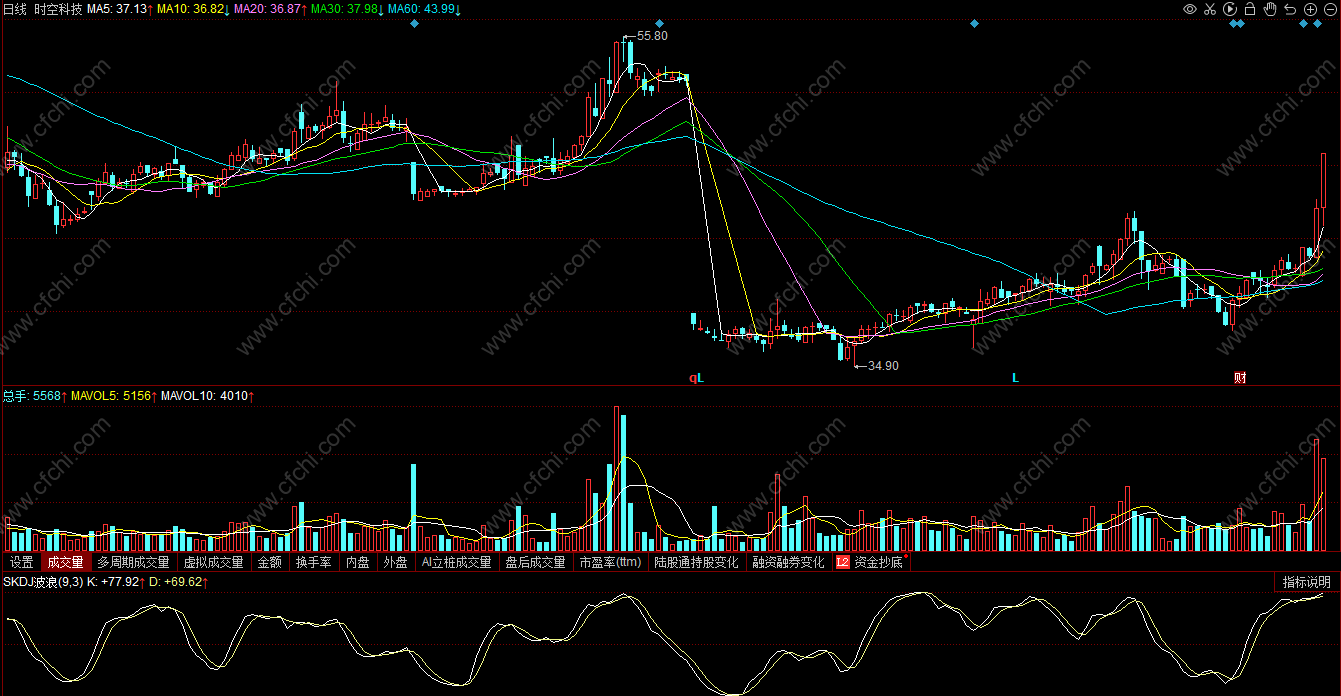
Task: Select the L2 资金抄底 tab
Action: pyautogui.click(x=870, y=562)
